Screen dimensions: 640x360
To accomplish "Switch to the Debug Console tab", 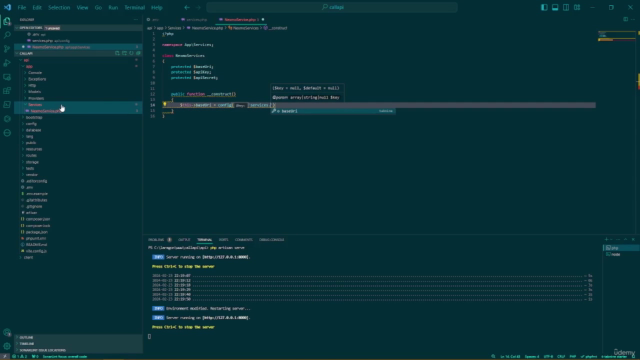I will click(x=271, y=240).
